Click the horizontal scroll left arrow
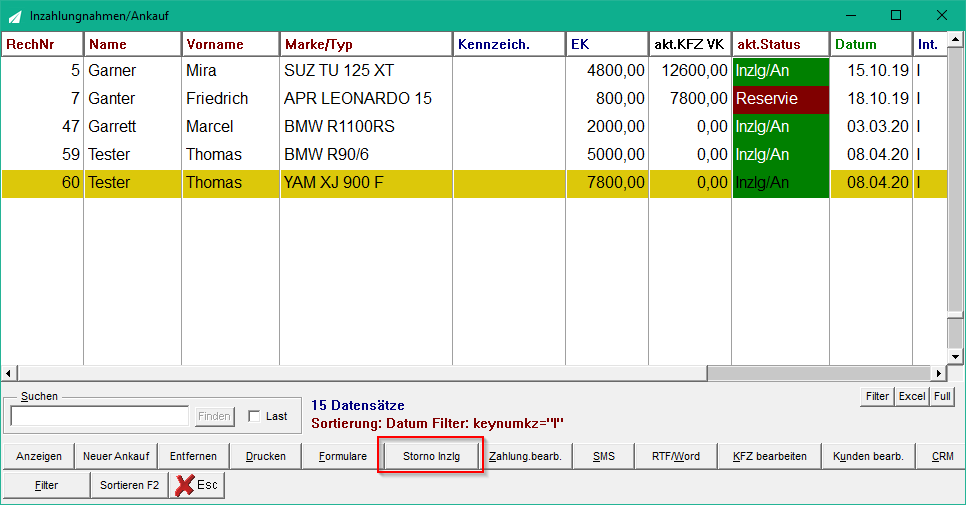Viewport: 966px width, 505px height. pyautogui.click(x=9, y=373)
